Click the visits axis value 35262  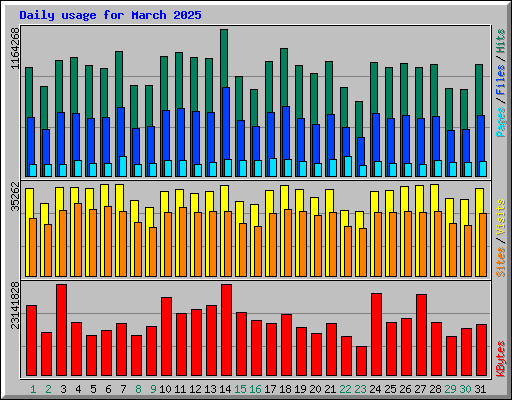(15, 196)
